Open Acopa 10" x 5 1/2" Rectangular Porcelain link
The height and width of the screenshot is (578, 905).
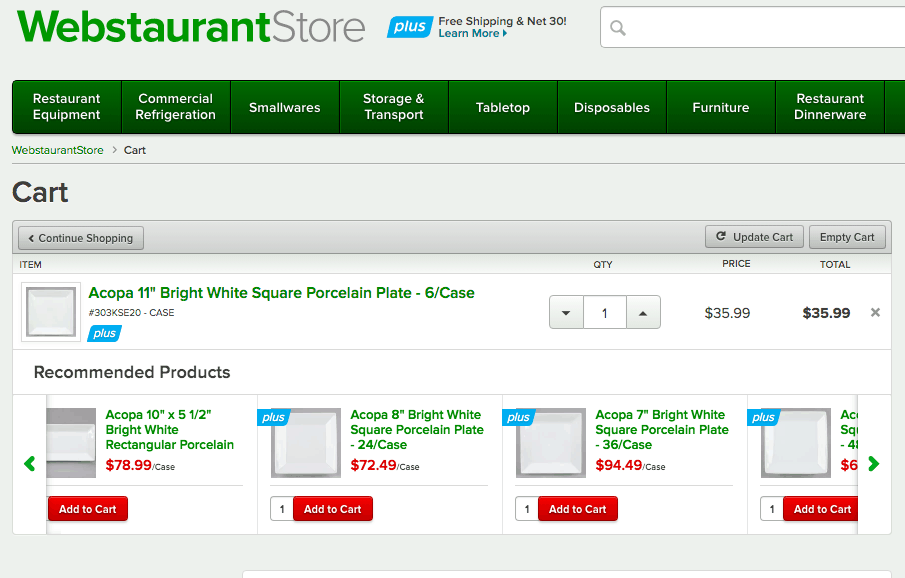tap(170, 430)
